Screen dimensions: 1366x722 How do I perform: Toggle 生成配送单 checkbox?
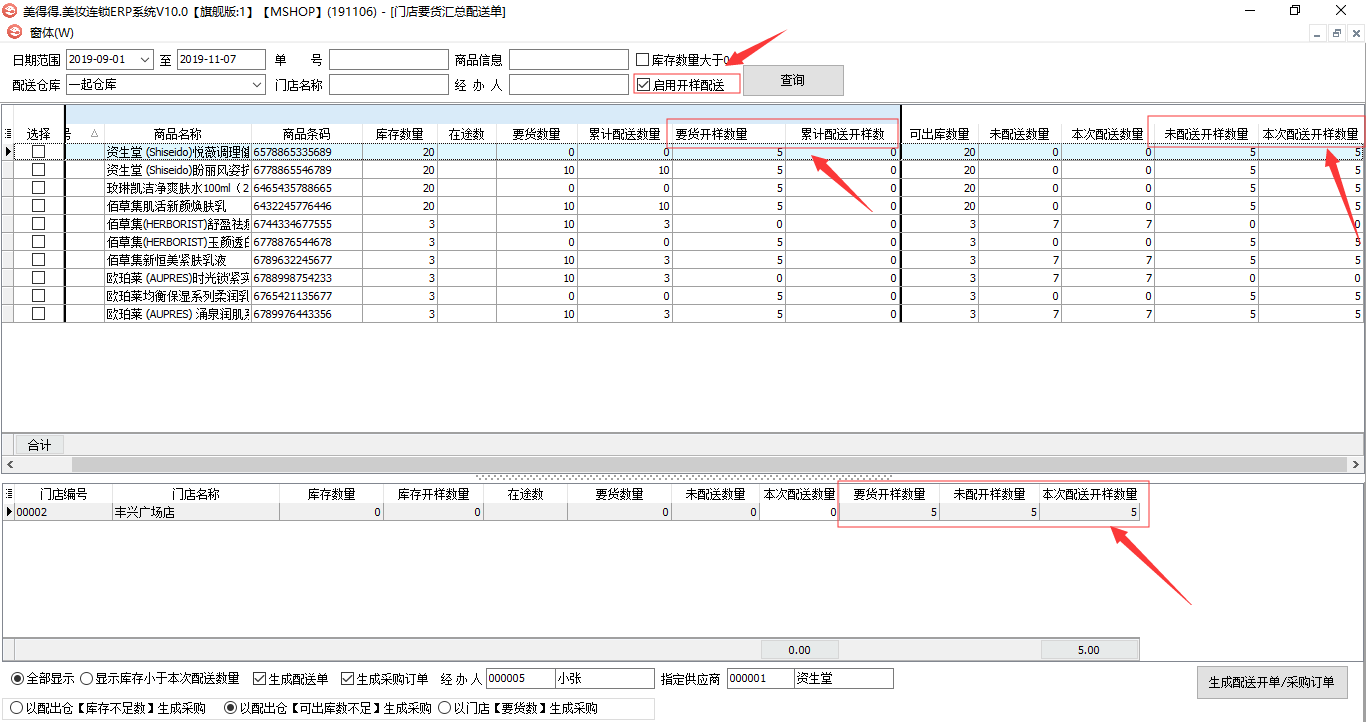[259, 679]
